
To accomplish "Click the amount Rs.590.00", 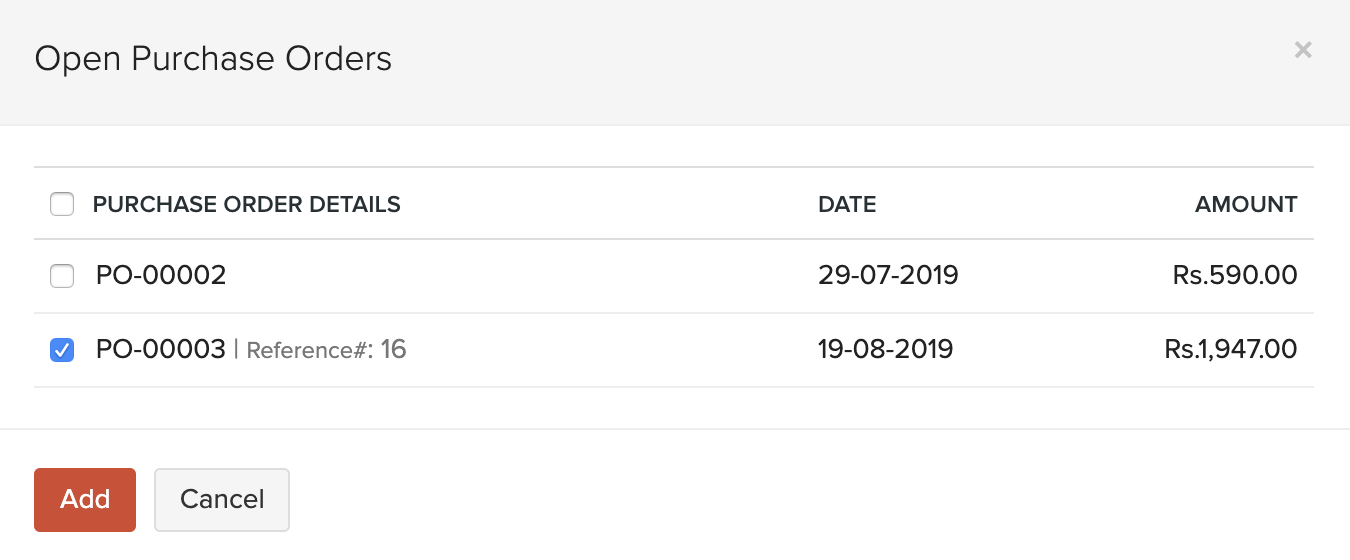I will [x=1235, y=275].
